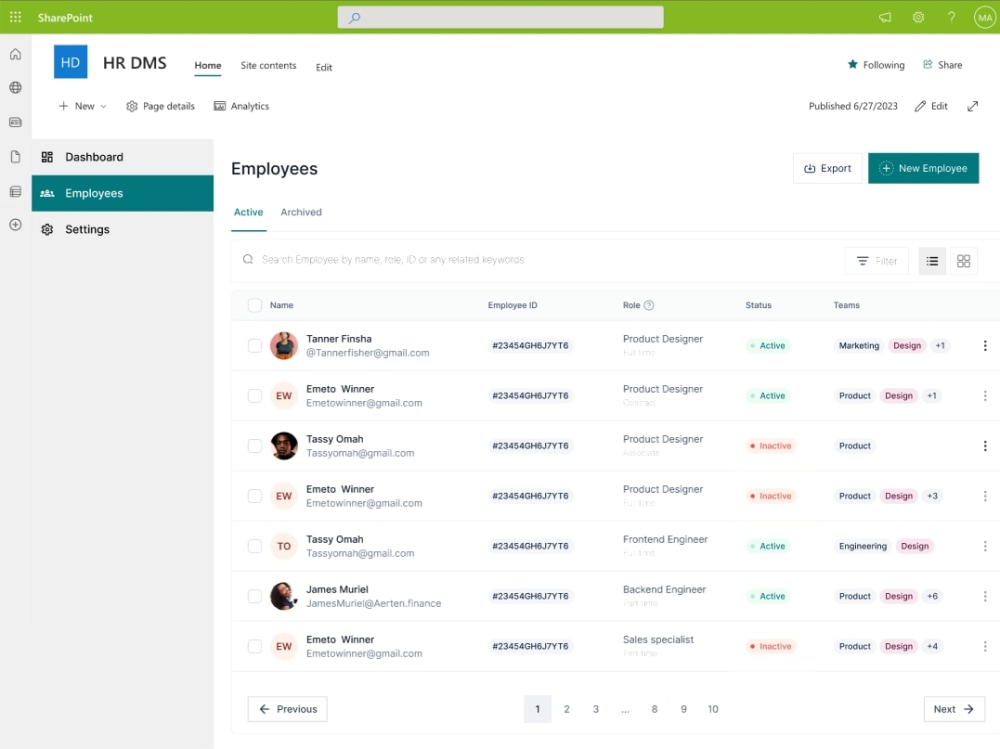The width and height of the screenshot is (1000, 749).
Task: Switch to grid view for employees
Action: pos(963,261)
